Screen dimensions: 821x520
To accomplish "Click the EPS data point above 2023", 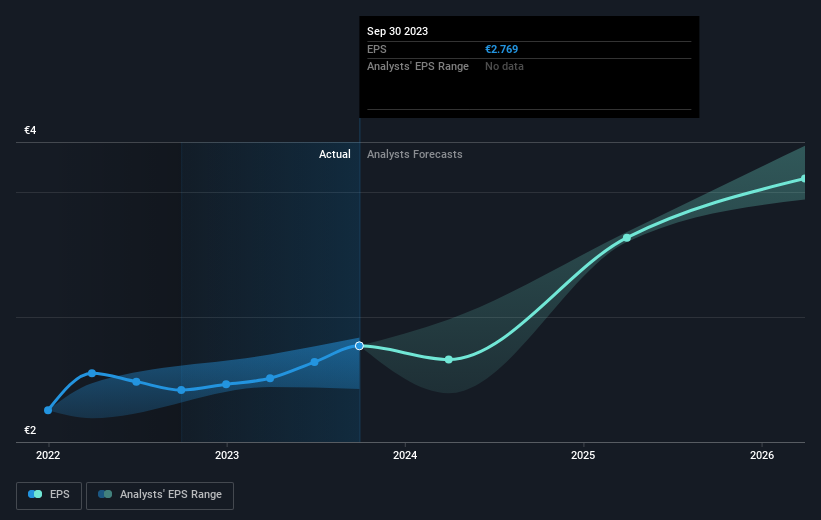I will 226,384.
